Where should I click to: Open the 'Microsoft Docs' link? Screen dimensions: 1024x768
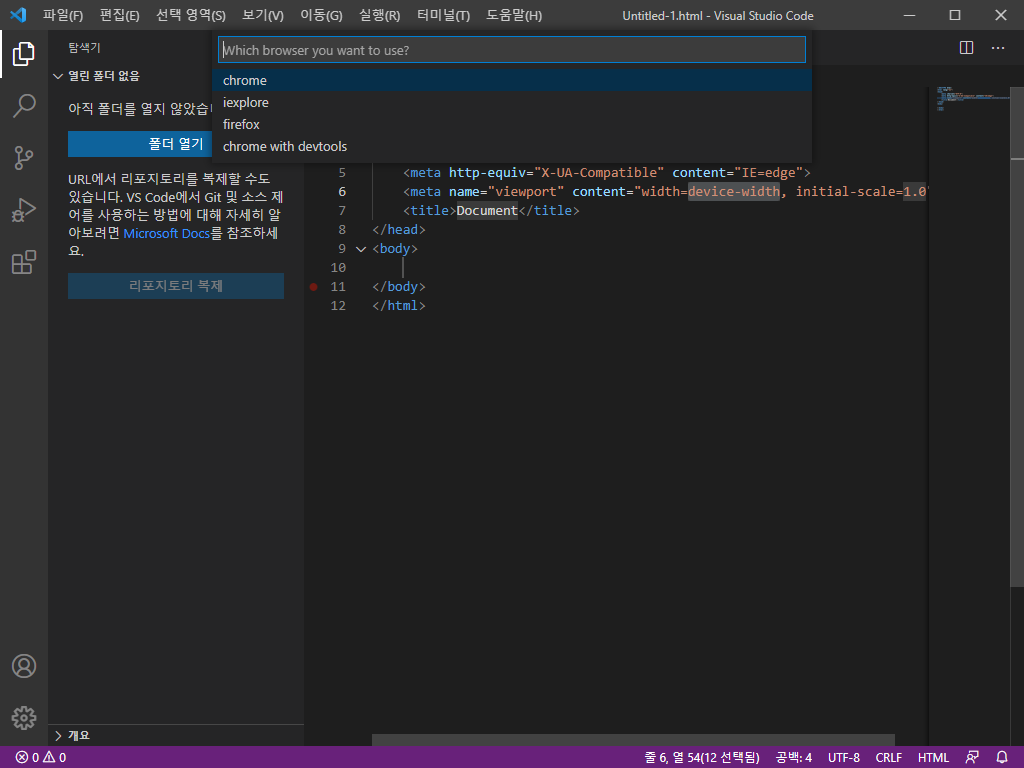coord(167,233)
